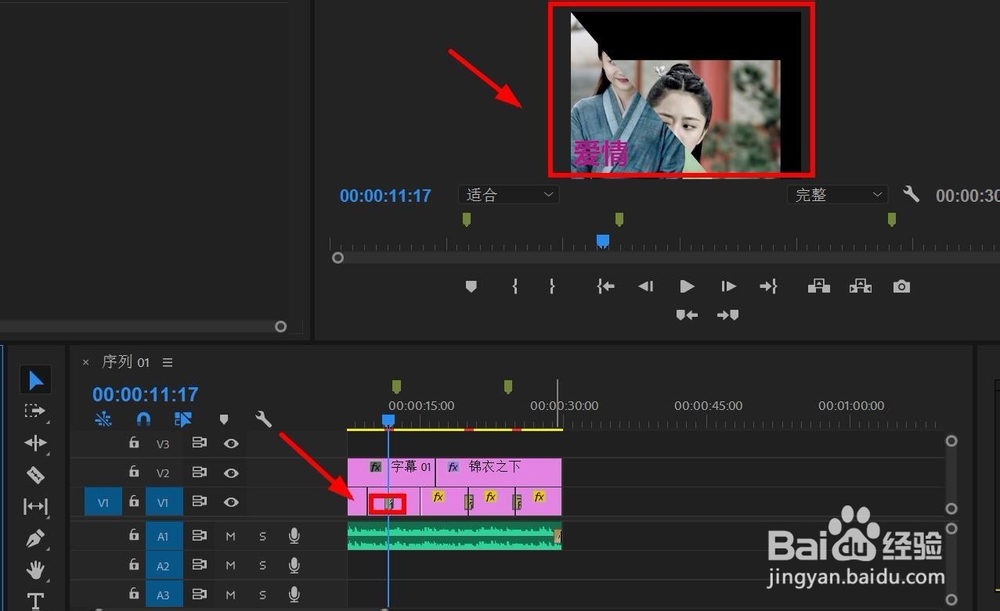This screenshot has width=1000, height=611.
Task: Go to In point
Action: pyautogui.click(x=605, y=286)
